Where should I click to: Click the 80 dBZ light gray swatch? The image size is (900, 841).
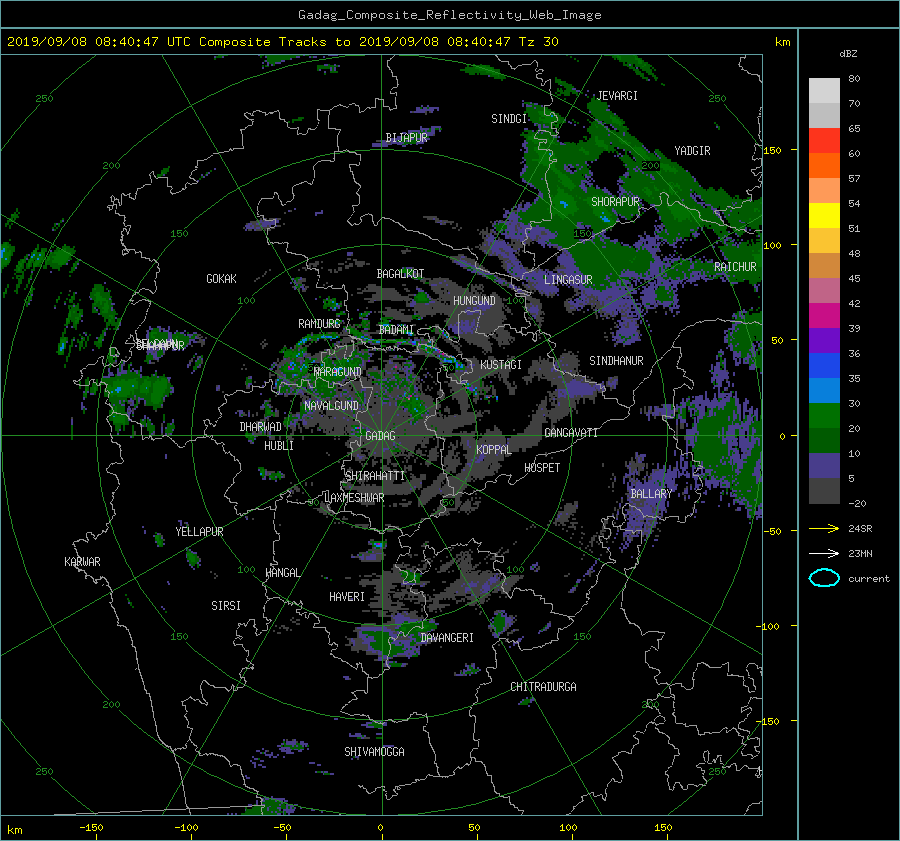pos(824,90)
